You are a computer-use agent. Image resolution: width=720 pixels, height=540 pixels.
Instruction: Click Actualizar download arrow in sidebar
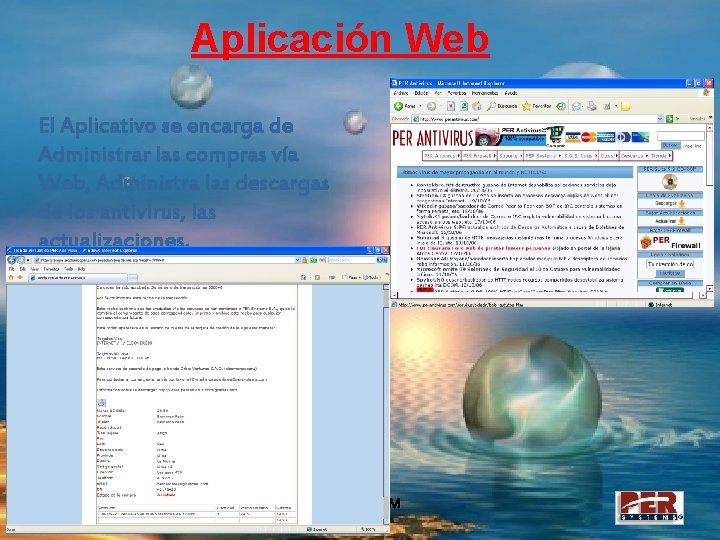(682, 221)
